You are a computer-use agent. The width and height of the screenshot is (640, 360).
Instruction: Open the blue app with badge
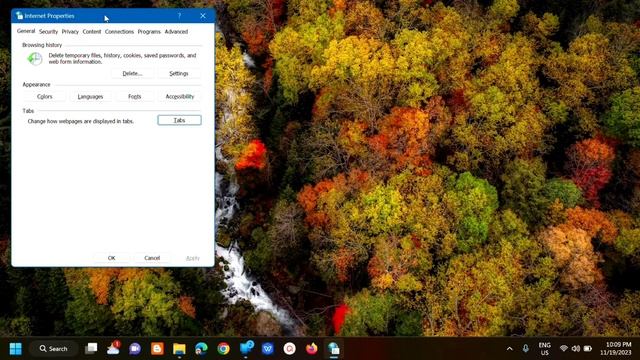pyautogui.click(x=246, y=348)
